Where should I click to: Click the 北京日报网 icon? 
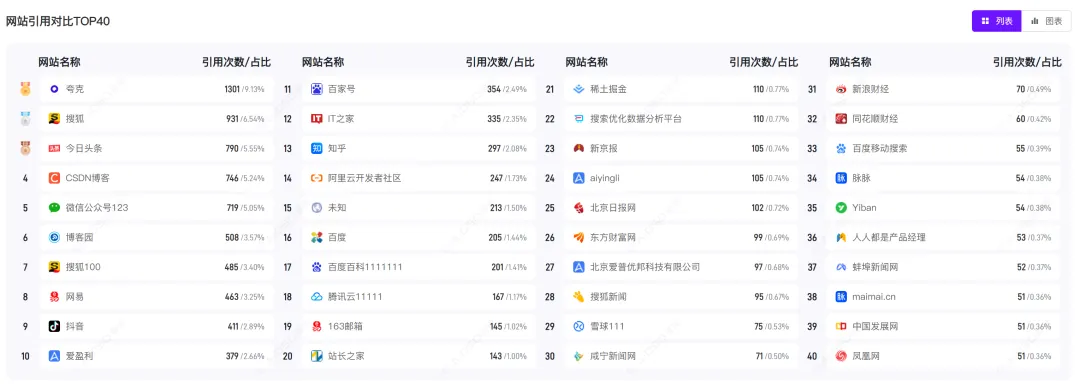coord(579,207)
